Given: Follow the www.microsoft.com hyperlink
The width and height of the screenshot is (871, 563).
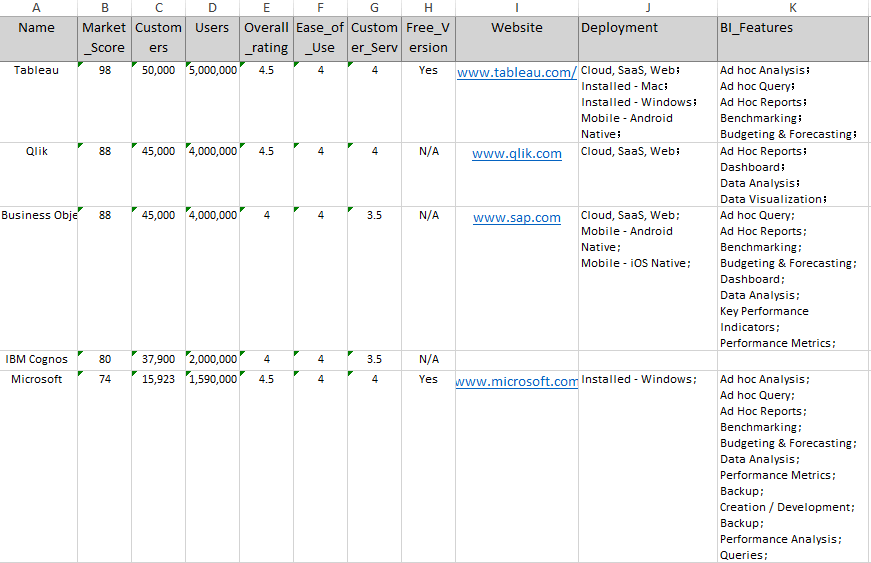Looking at the screenshot, I should pyautogui.click(x=516, y=382).
